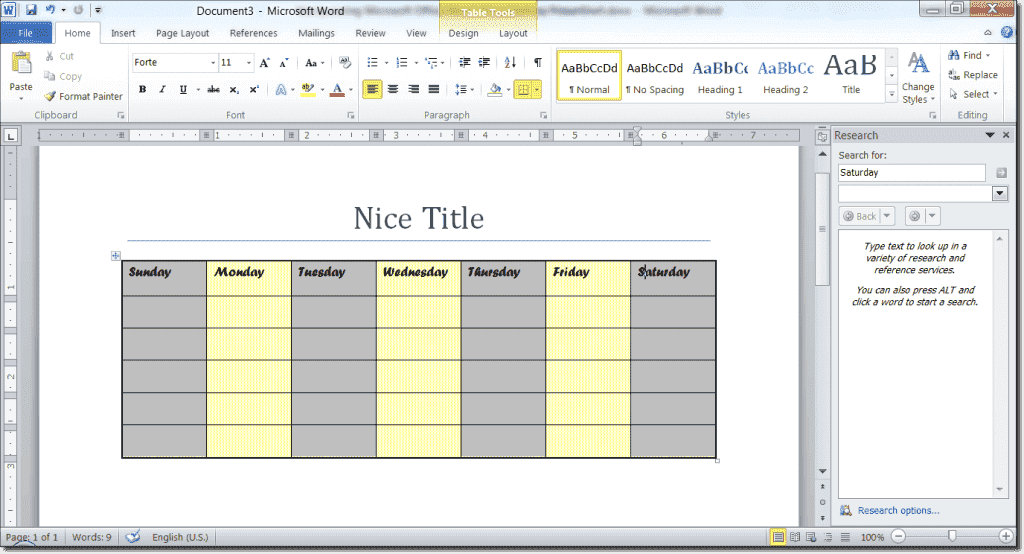Click the Text Highlight Color button
The height and width of the screenshot is (554, 1024).
click(308, 90)
